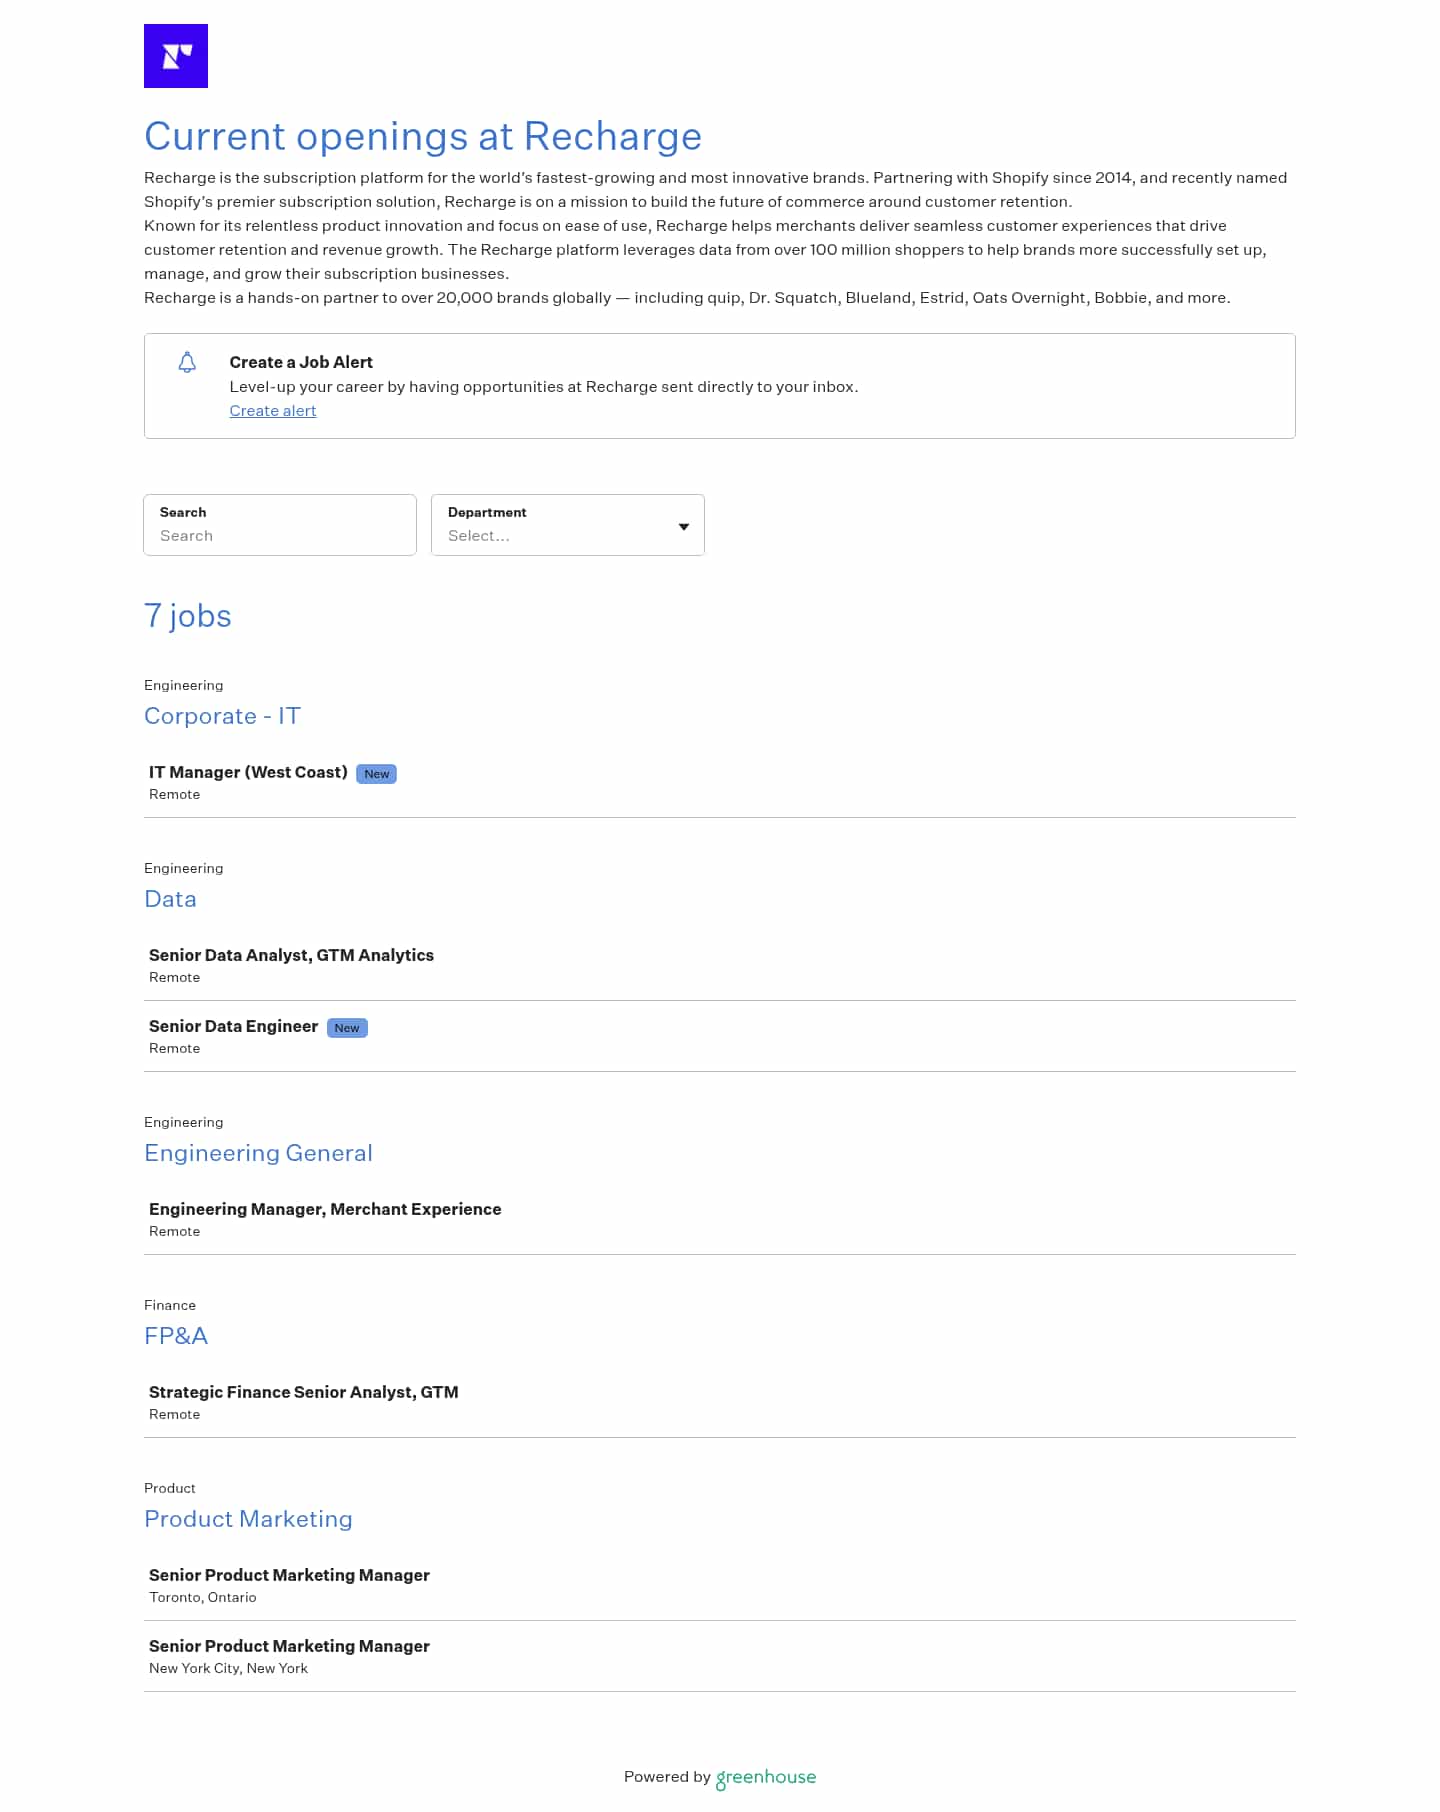This screenshot has height=1812, width=1440.
Task: Click the Create alert link
Action: tap(272, 411)
